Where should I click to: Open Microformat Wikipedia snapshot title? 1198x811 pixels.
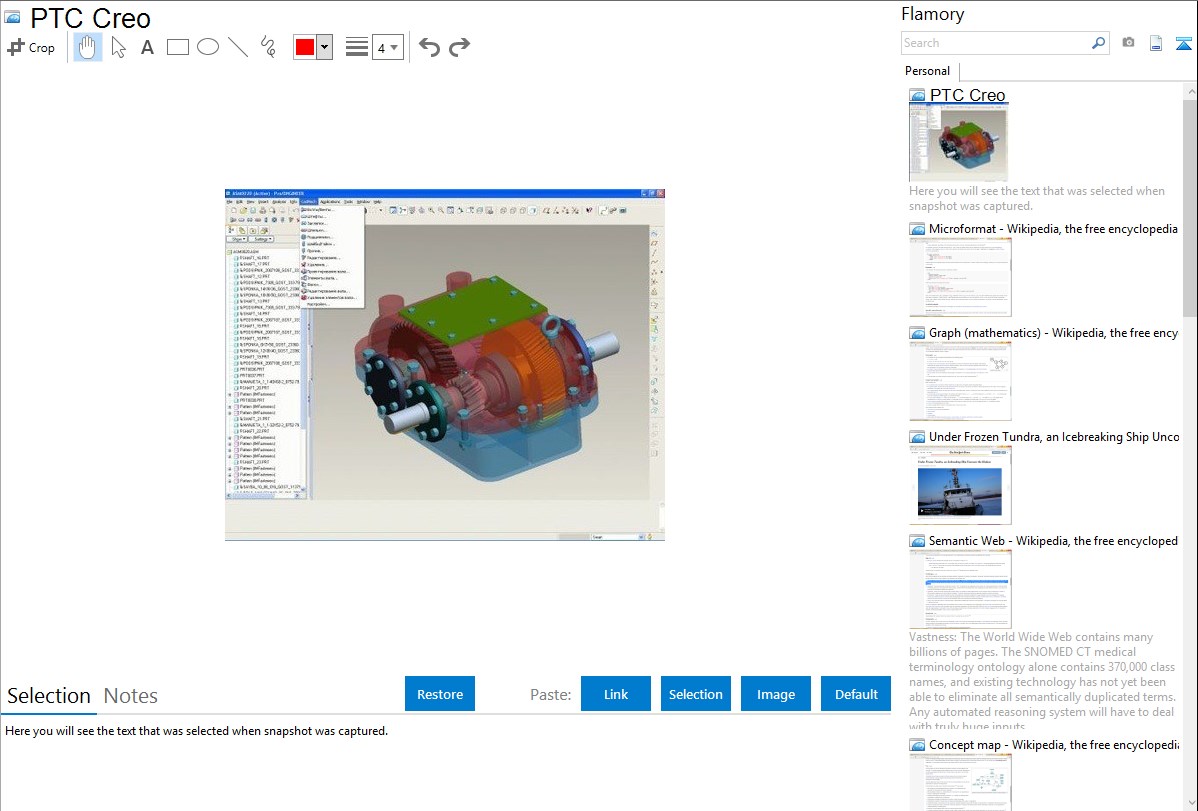(x=1053, y=229)
